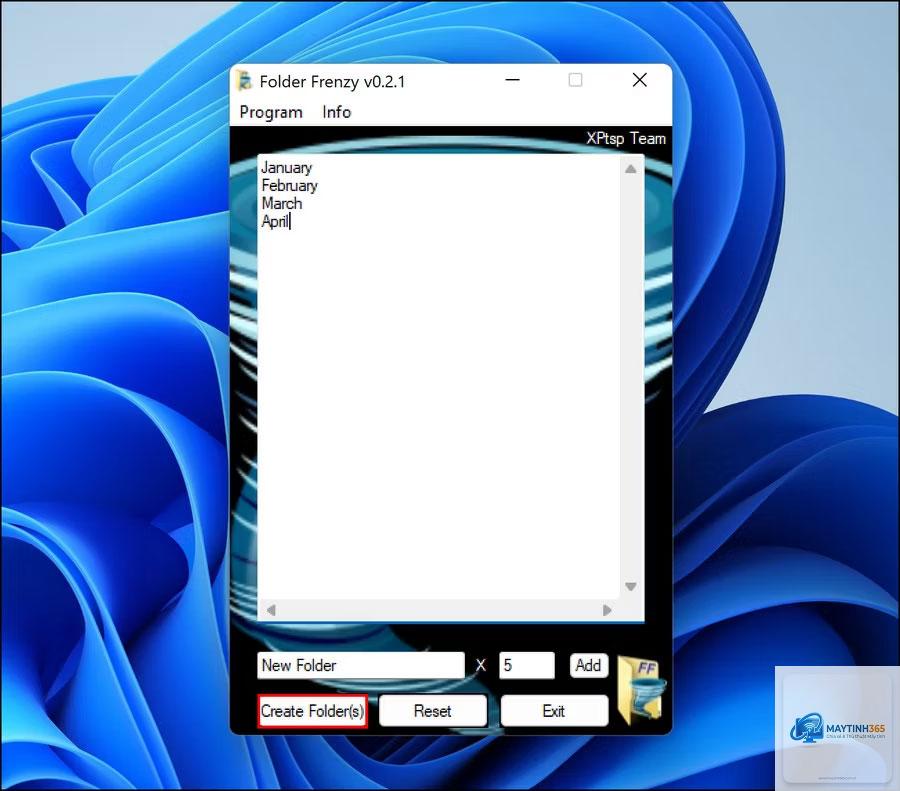Minimize the Folder Frenzy window
Image resolution: width=900 pixels, height=791 pixels.
pos(513,80)
